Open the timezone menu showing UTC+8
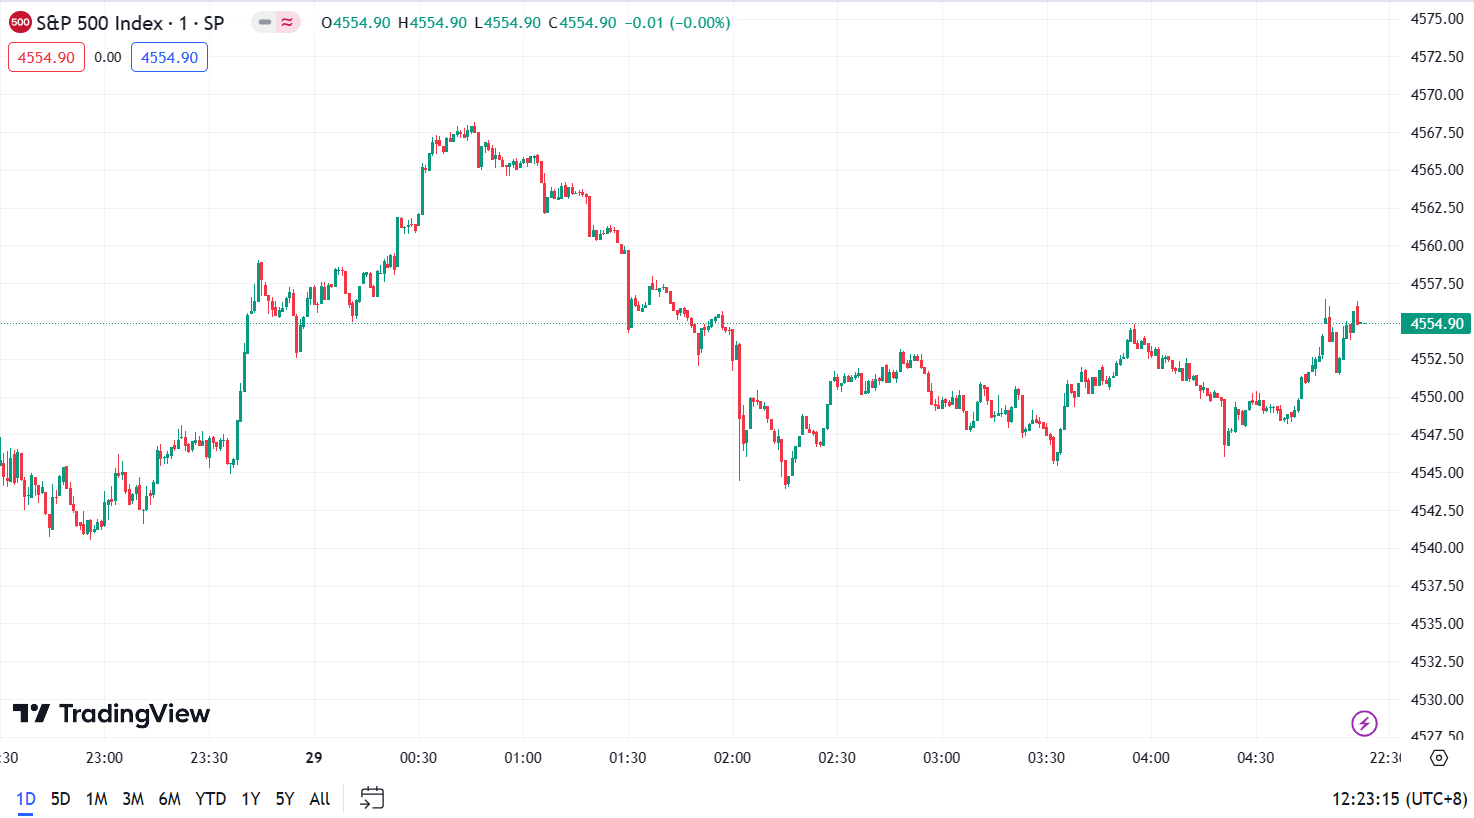1474x818 pixels. click(x=1399, y=798)
